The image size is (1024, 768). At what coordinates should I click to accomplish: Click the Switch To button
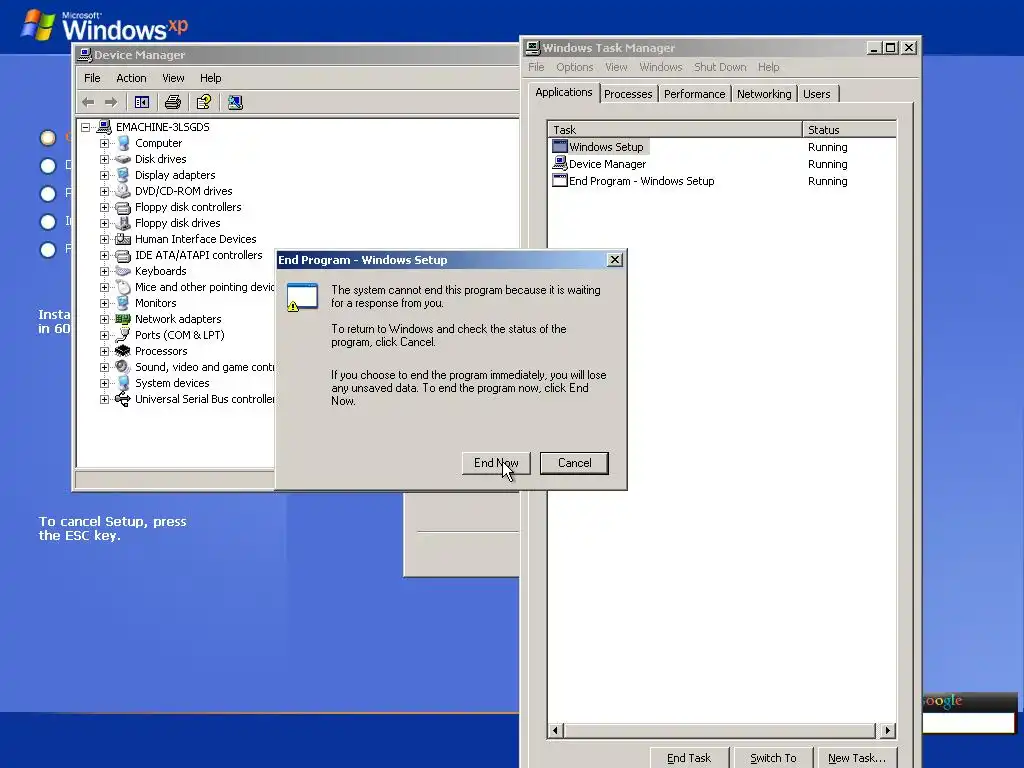click(773, 758)
